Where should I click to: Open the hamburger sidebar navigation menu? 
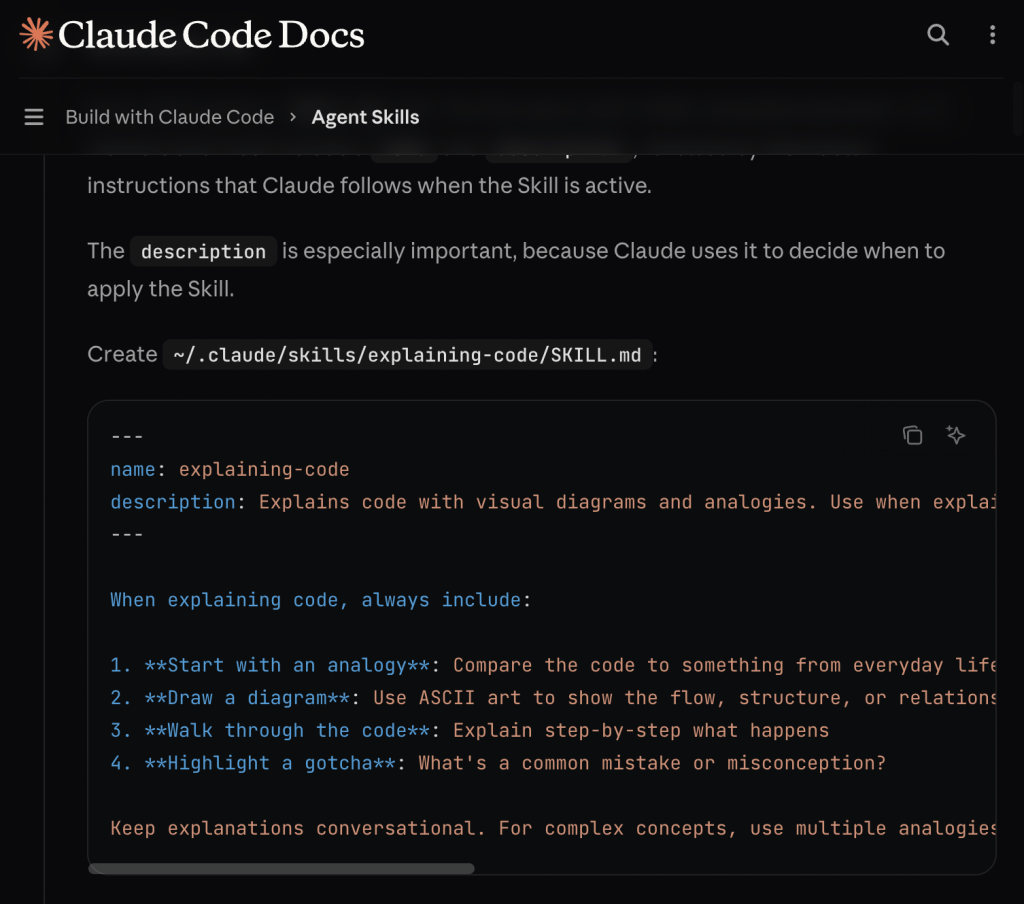pos(34,117)
